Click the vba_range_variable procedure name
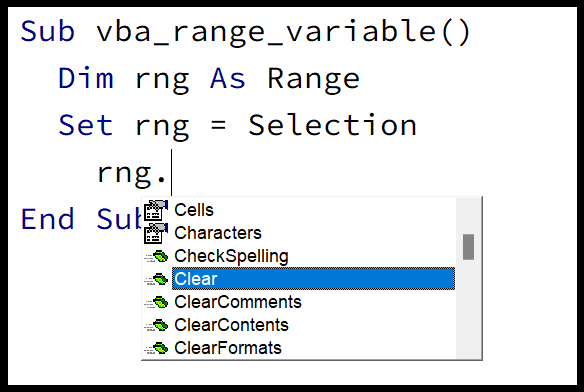The height and width of the screenshot is (392, 584). 266,32
